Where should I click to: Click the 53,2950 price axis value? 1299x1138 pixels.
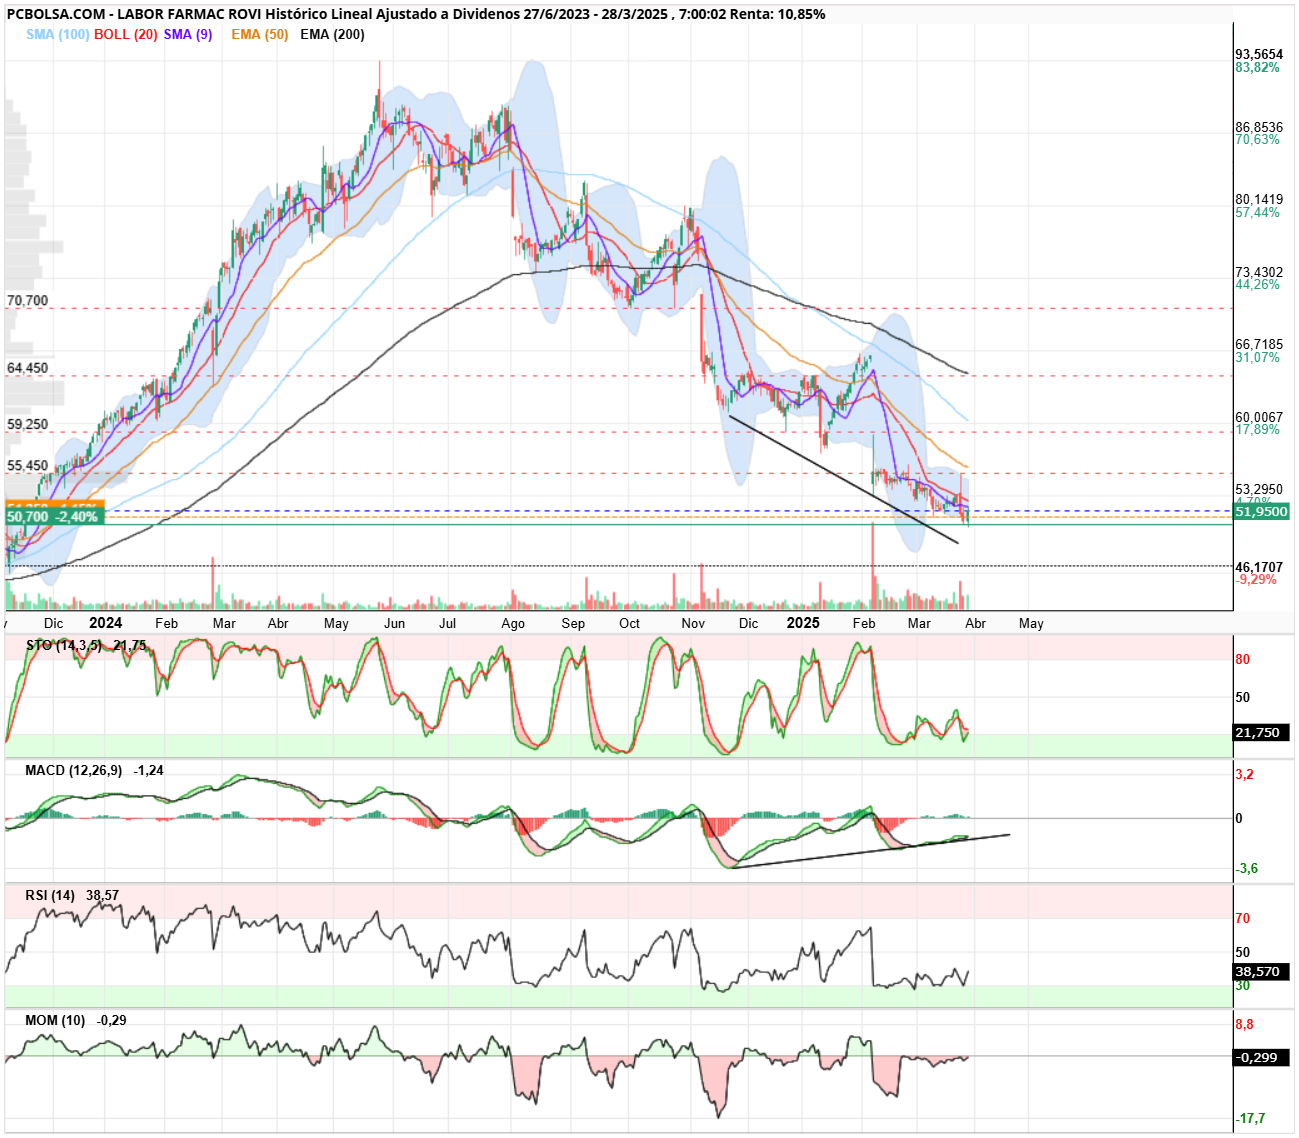click(x=1259, y=490)
